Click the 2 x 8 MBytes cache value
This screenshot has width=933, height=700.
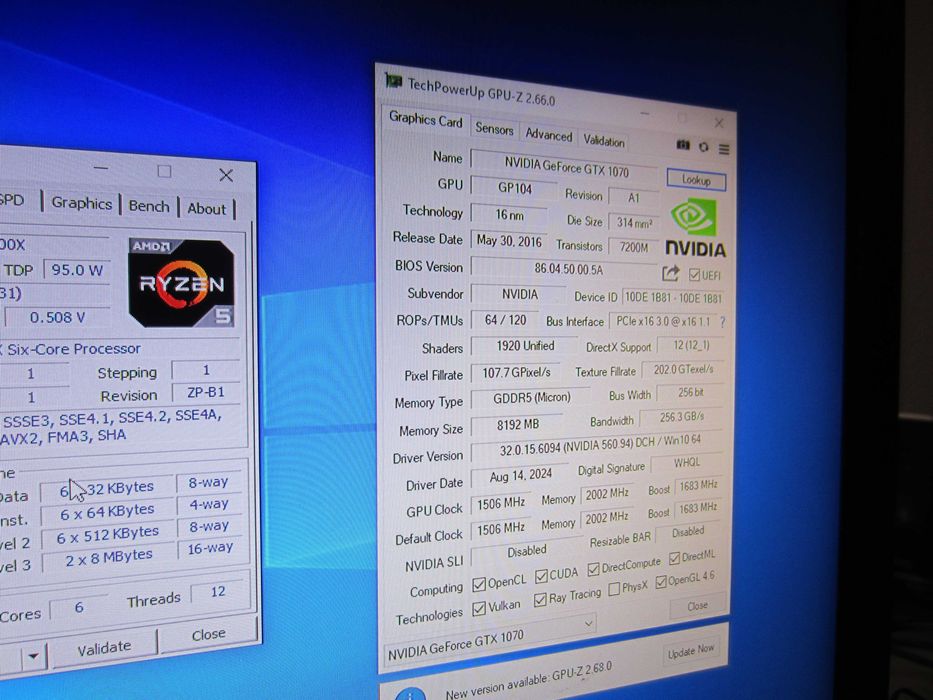tap(109, 558)
